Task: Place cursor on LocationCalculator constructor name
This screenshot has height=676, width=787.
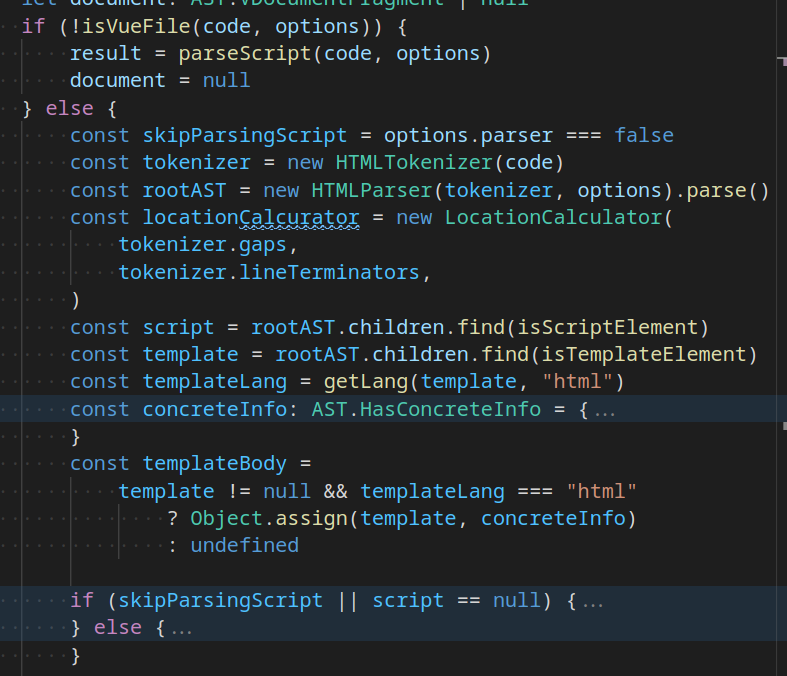Action: [x=553, y=217]
